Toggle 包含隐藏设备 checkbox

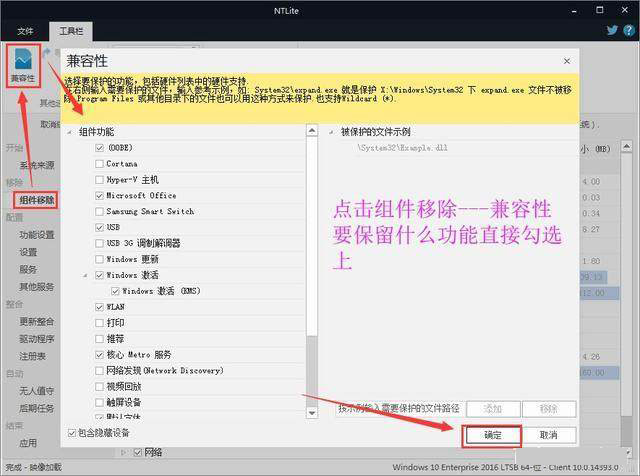[72, 433]
